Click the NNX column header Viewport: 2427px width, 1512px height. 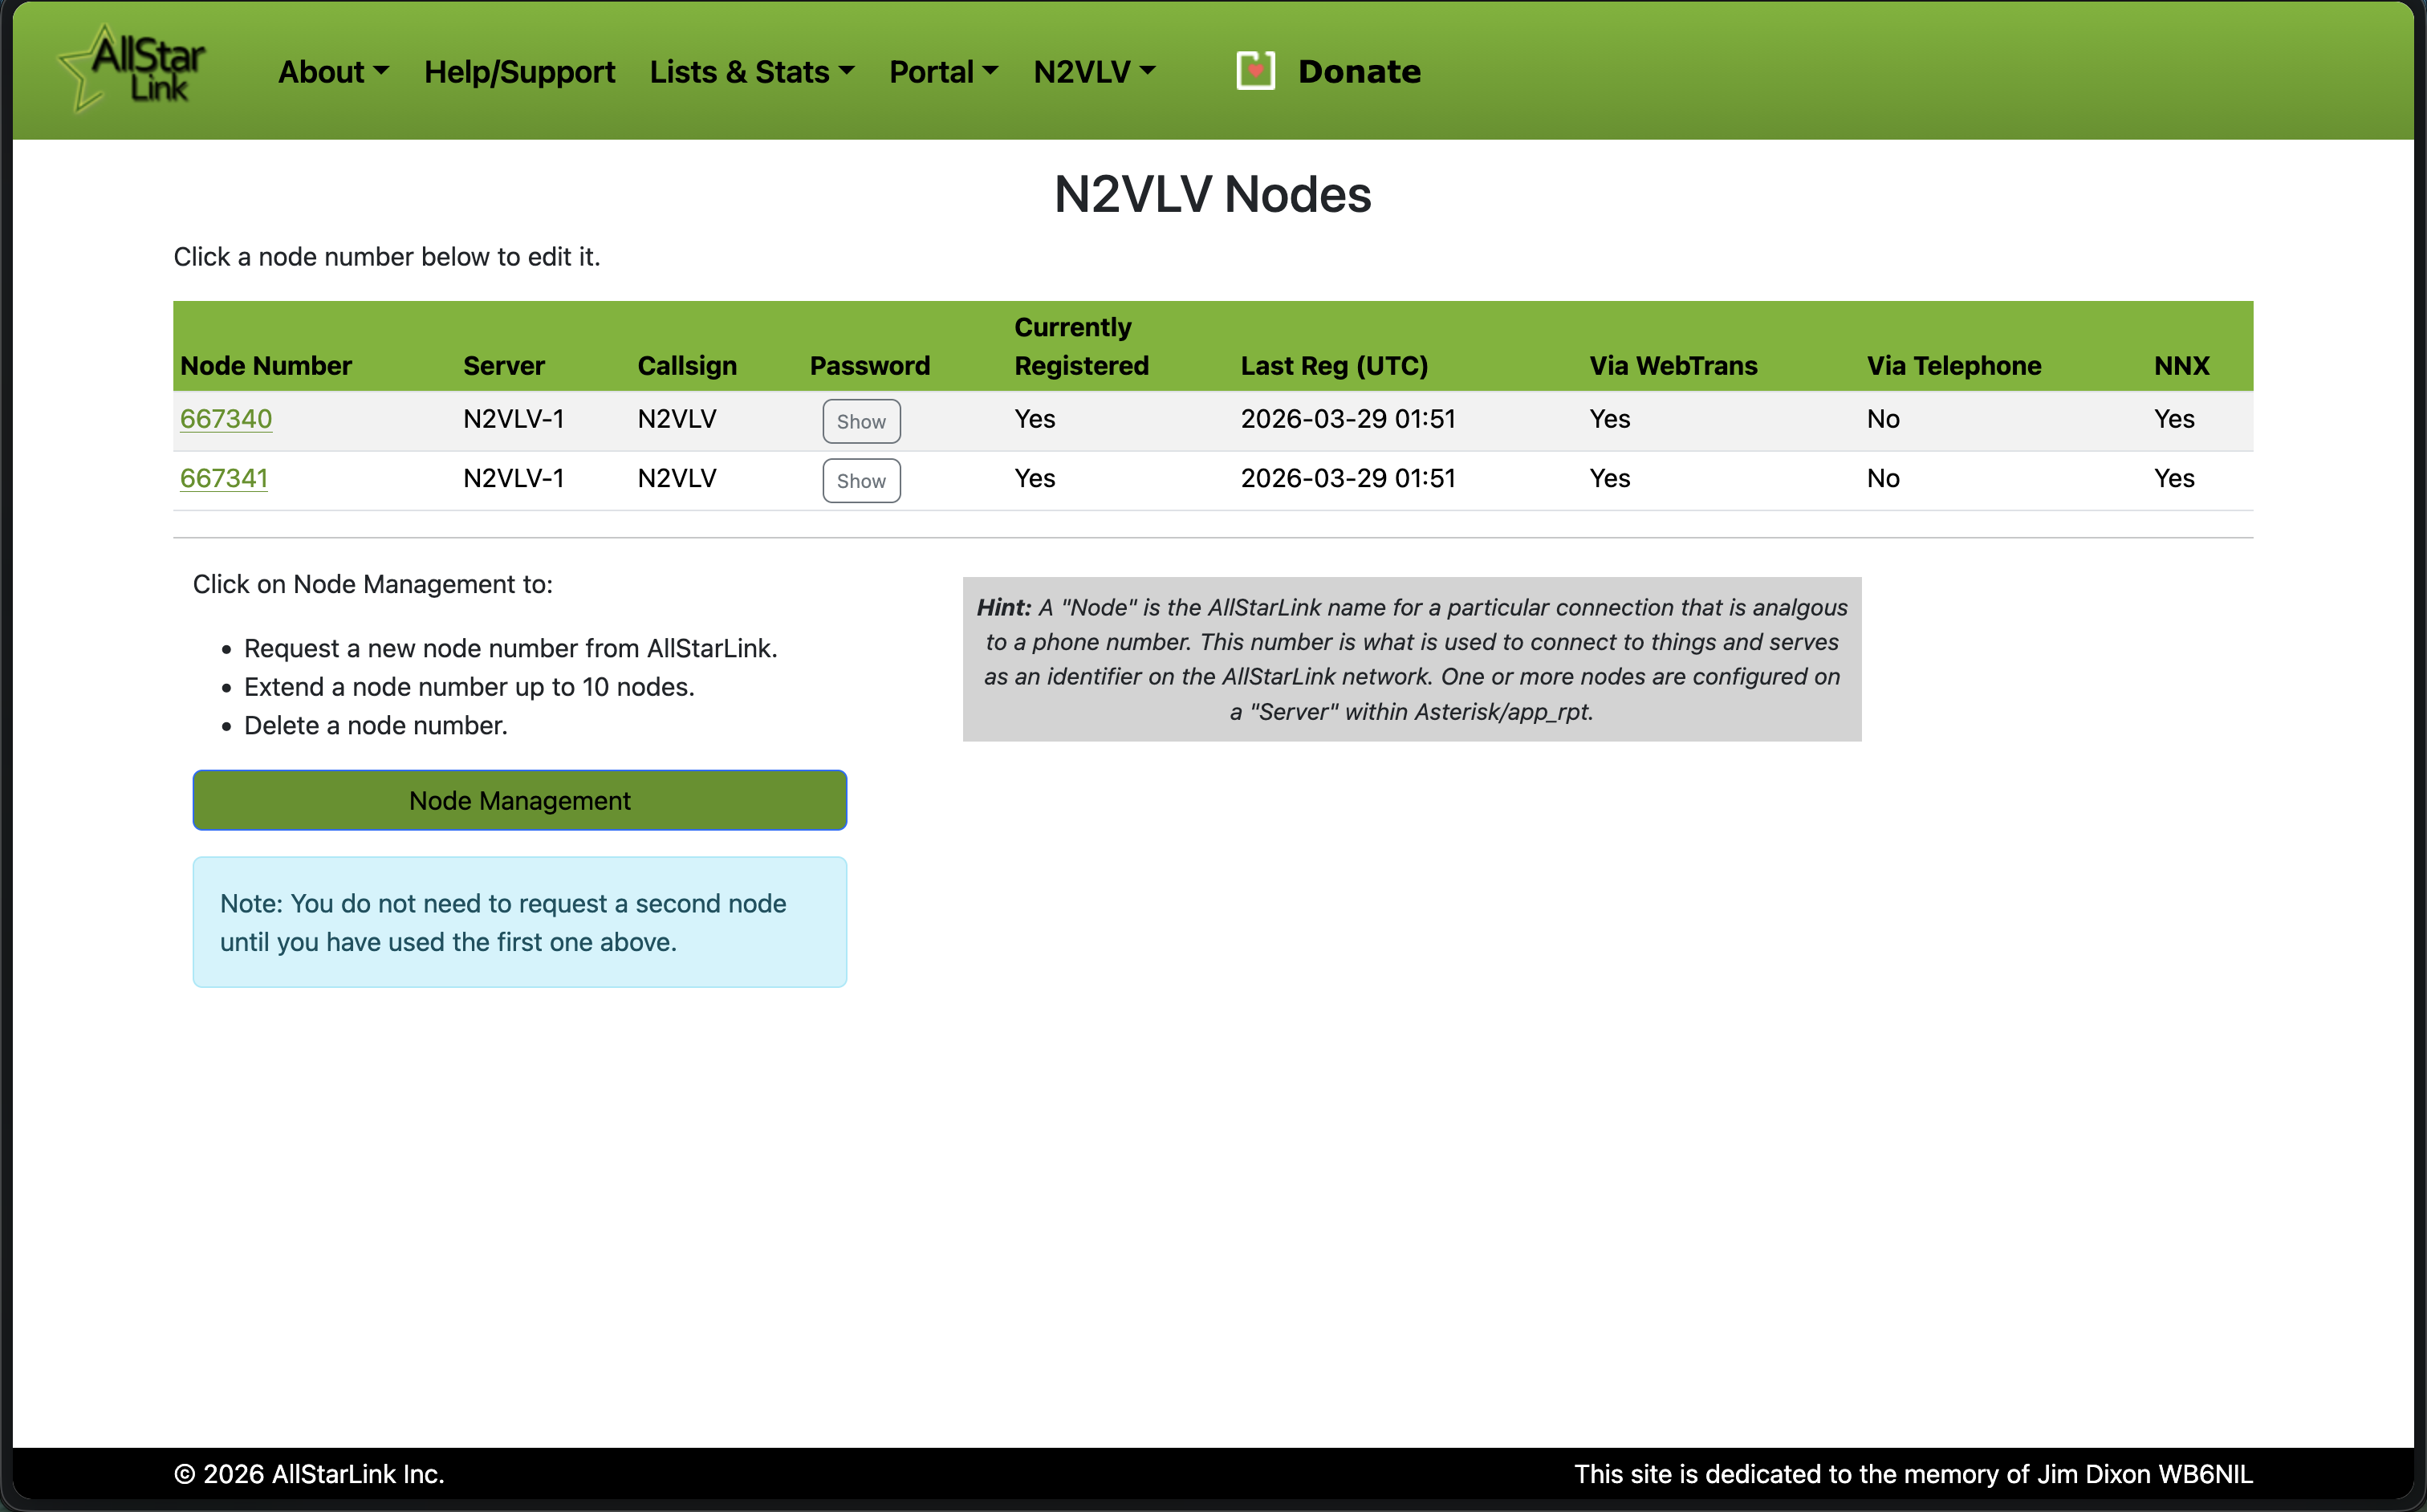coord(2181,366)
